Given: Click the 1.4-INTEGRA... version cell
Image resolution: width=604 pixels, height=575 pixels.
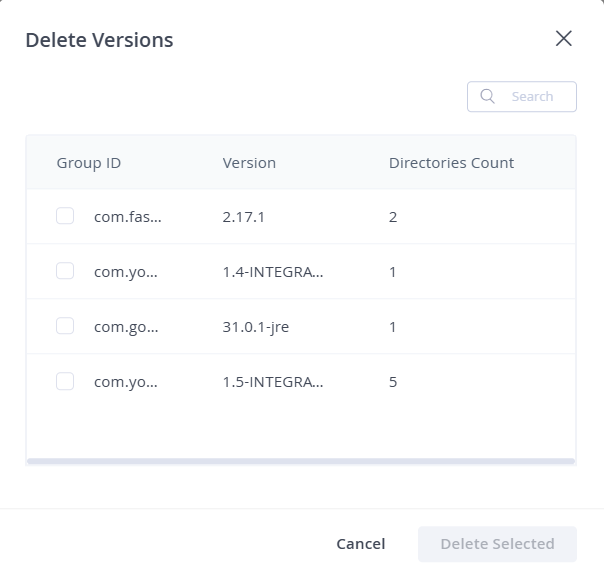Looking at the screenshot, I should (273, 272).
